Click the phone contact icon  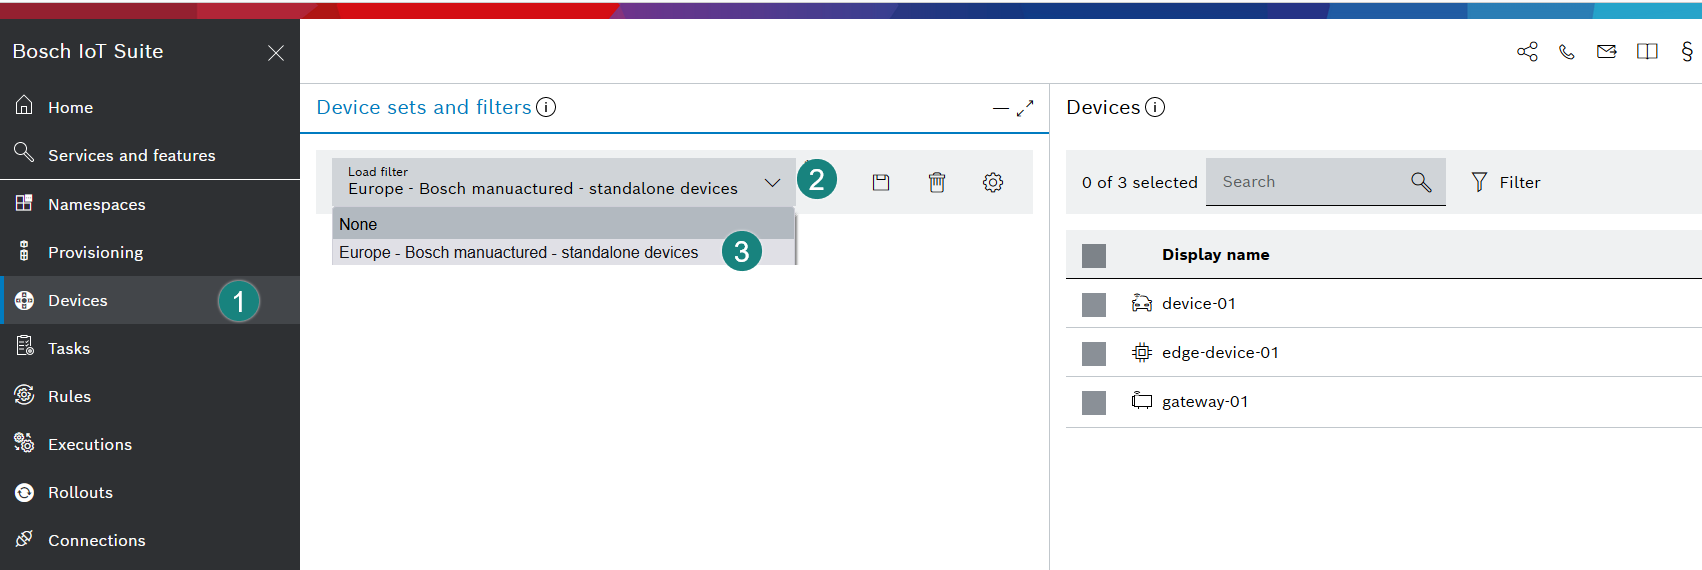(1567, 52)
